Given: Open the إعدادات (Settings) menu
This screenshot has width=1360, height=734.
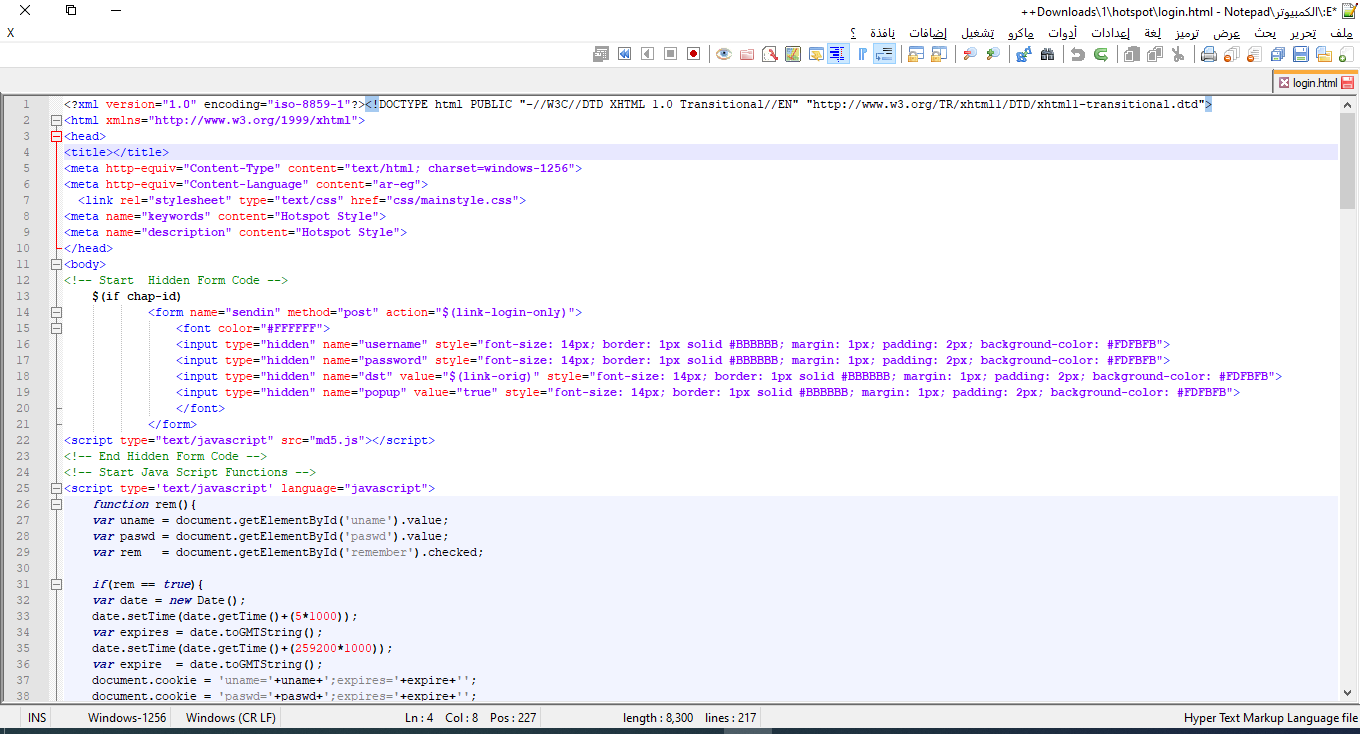Looking at the screenshot, I should coord(1110,33).
